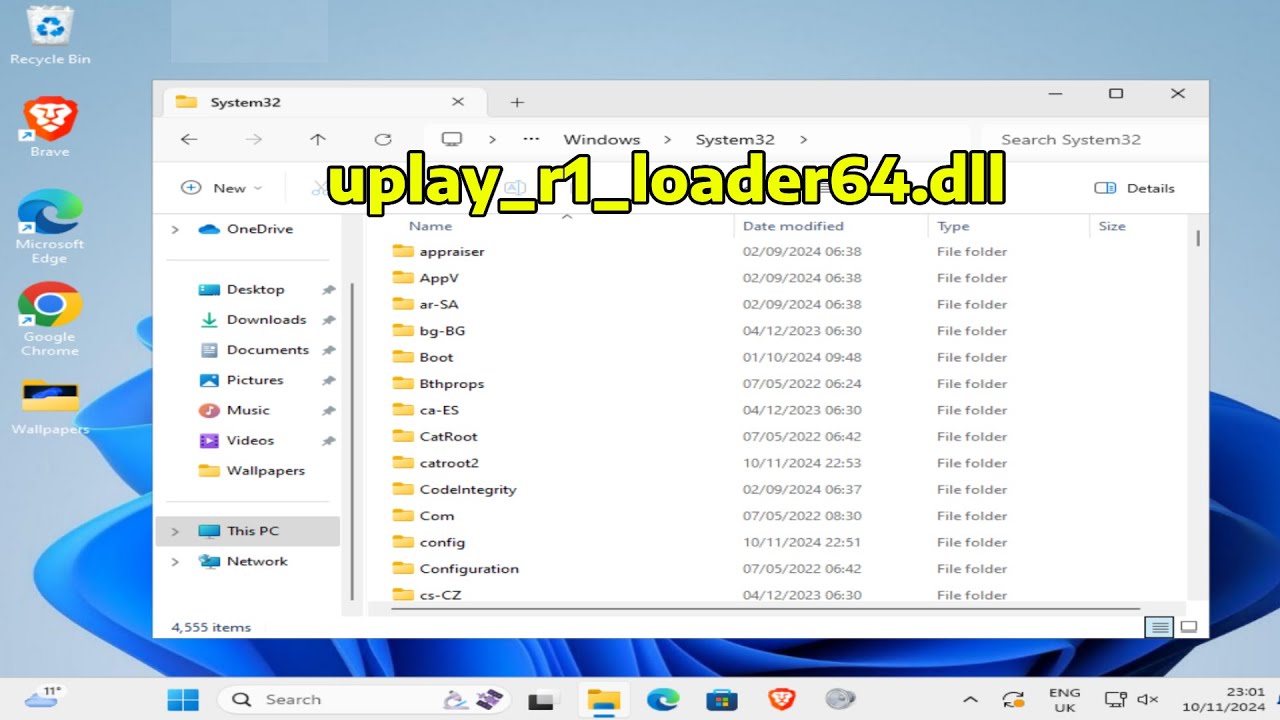The width and height of the screenshot is (1280, 720).
Task: Select the CatRoot folder
Action: point(434,436)
